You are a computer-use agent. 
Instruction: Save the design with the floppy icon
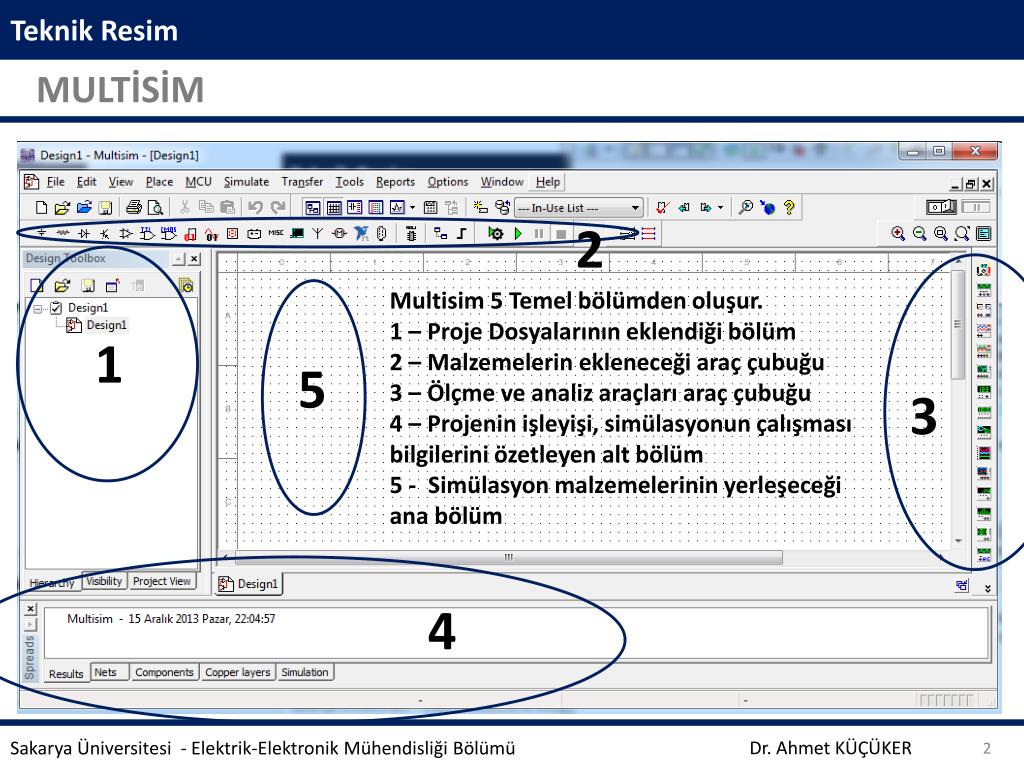tap(105, 208)
